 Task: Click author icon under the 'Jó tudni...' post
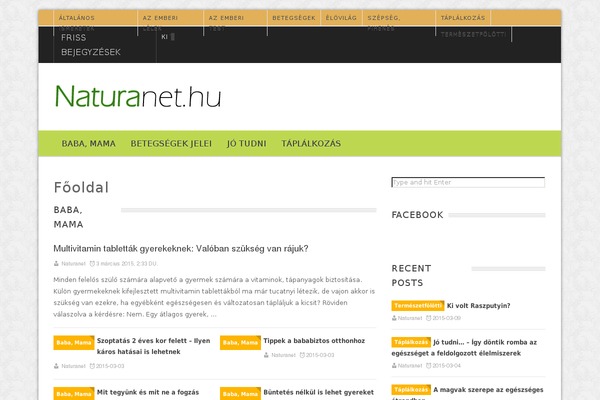pos(394,366)
